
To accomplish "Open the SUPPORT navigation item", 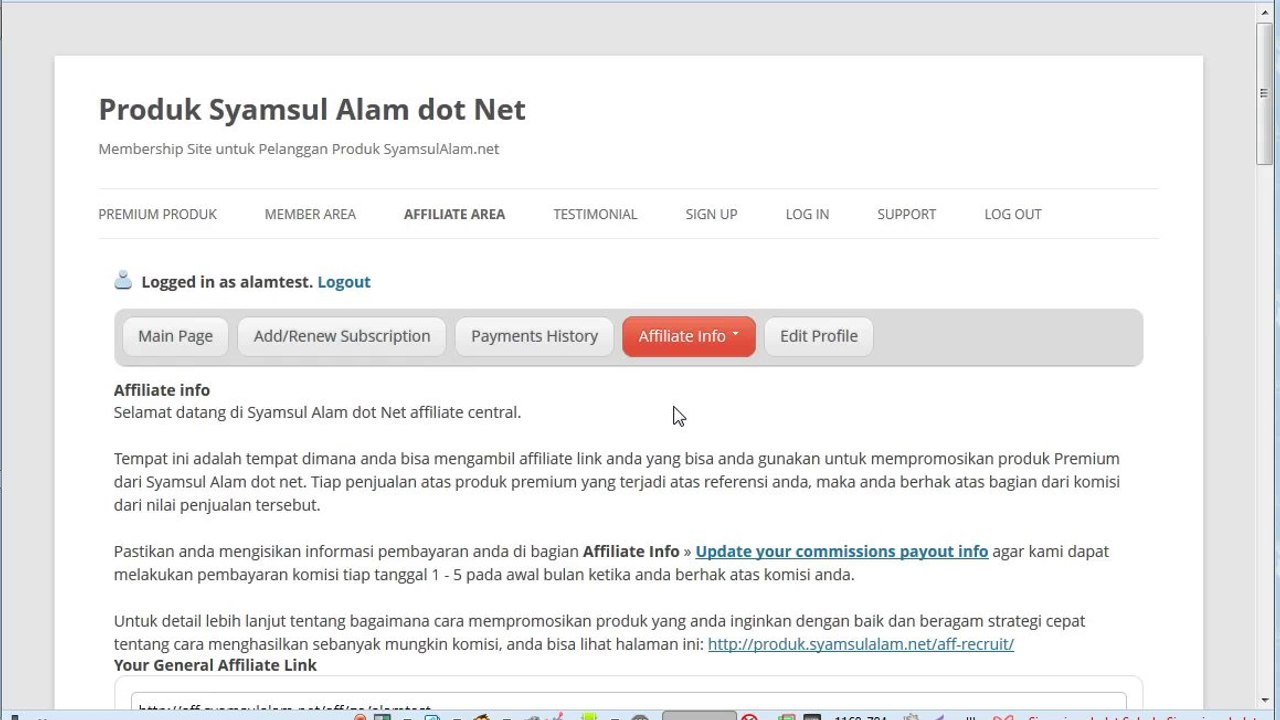I will [x=907, y=214].
